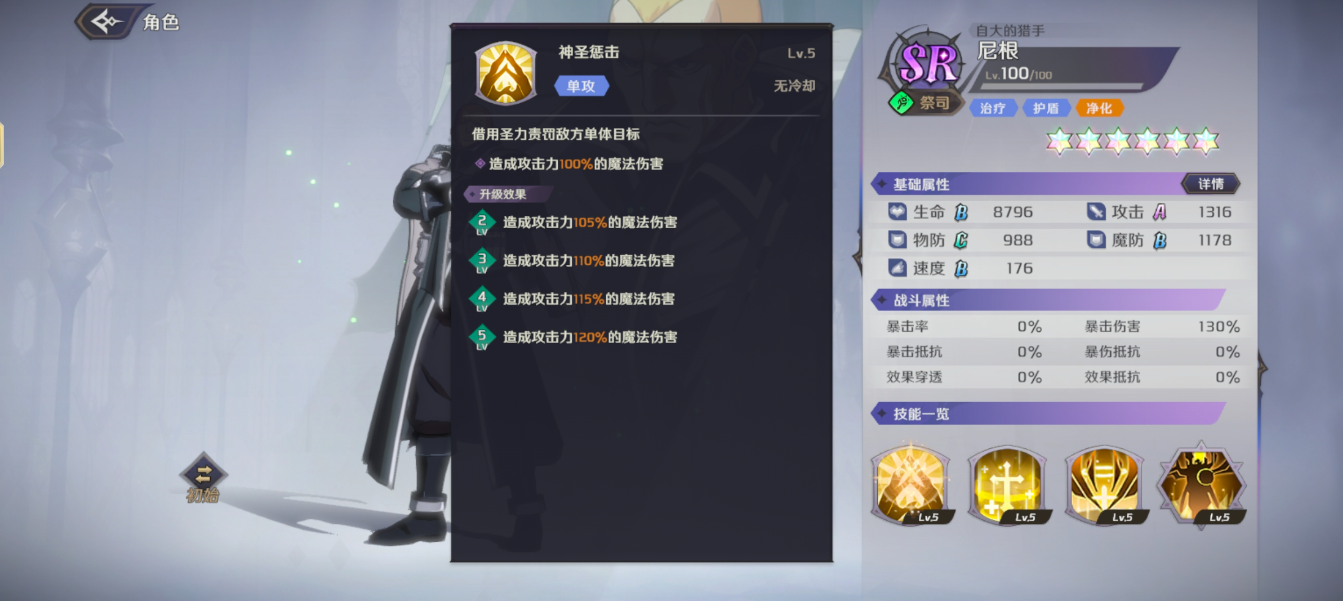Click the 技能一览 section header

pyautogui.click(x=1048, y=413)
